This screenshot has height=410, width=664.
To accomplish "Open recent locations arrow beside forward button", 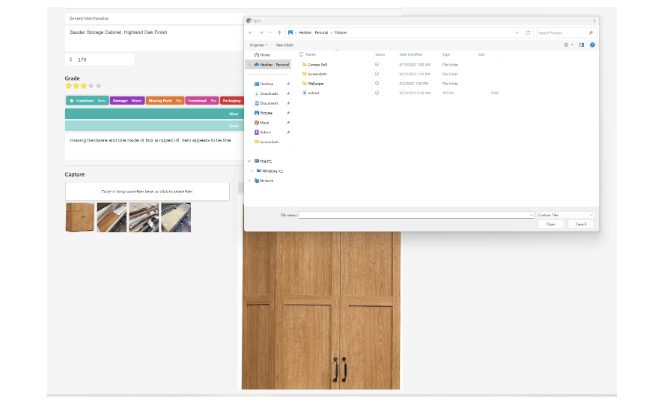I will point(270,33).
